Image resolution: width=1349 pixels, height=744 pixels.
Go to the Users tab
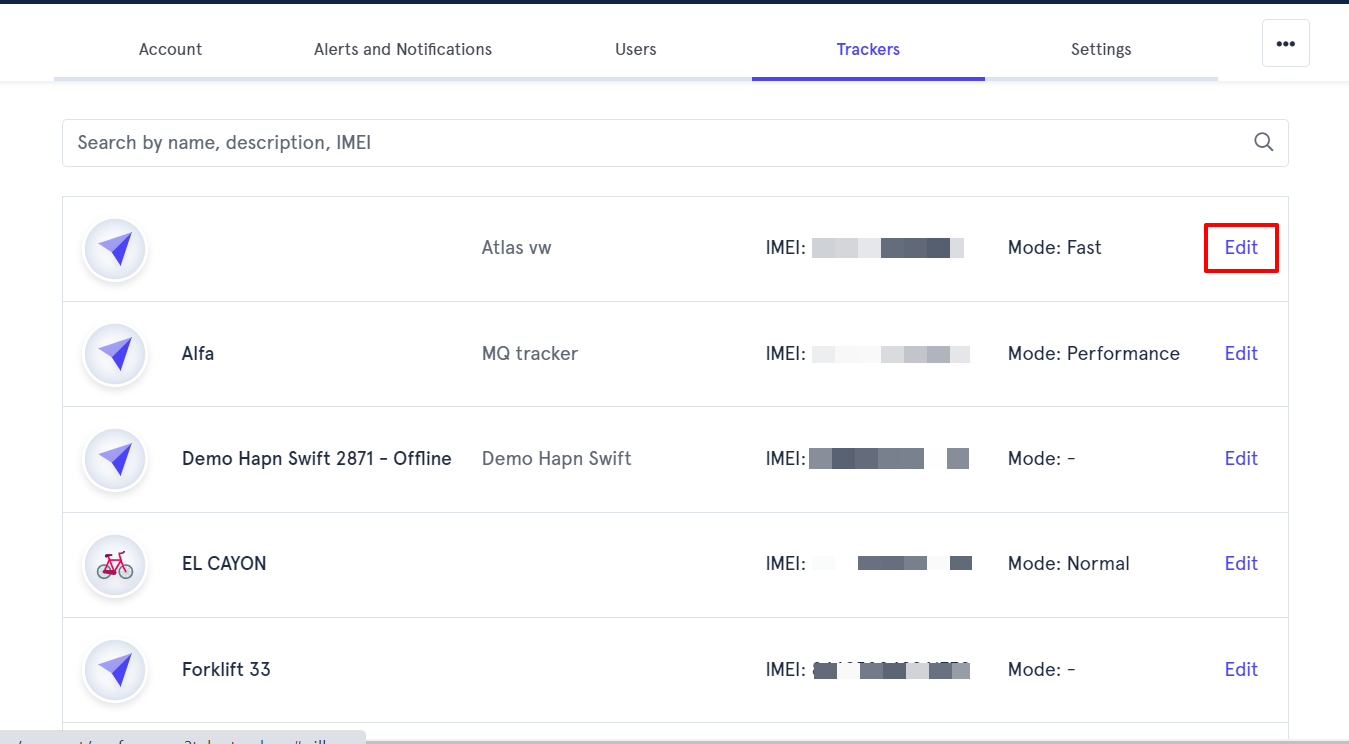[x=636, y=49]
